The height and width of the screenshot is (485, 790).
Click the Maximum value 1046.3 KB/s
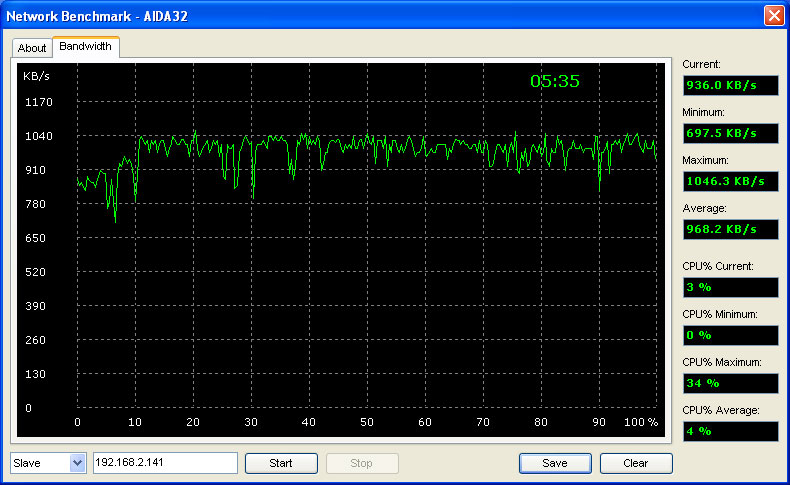click(x=731, y=181)
